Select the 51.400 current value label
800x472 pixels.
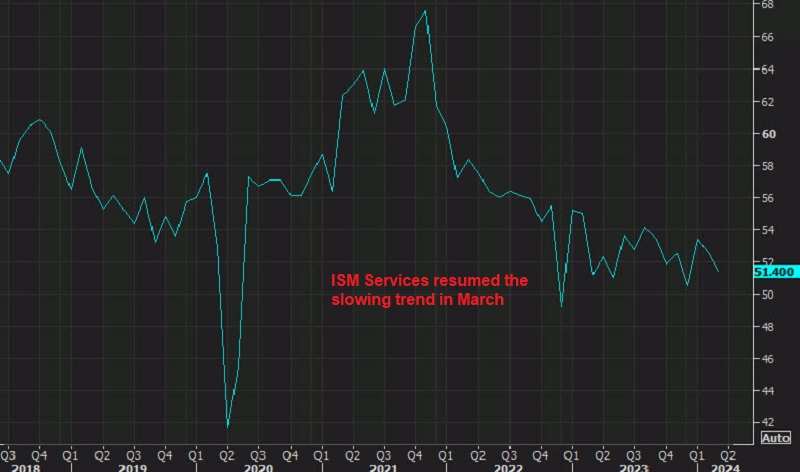776,271
